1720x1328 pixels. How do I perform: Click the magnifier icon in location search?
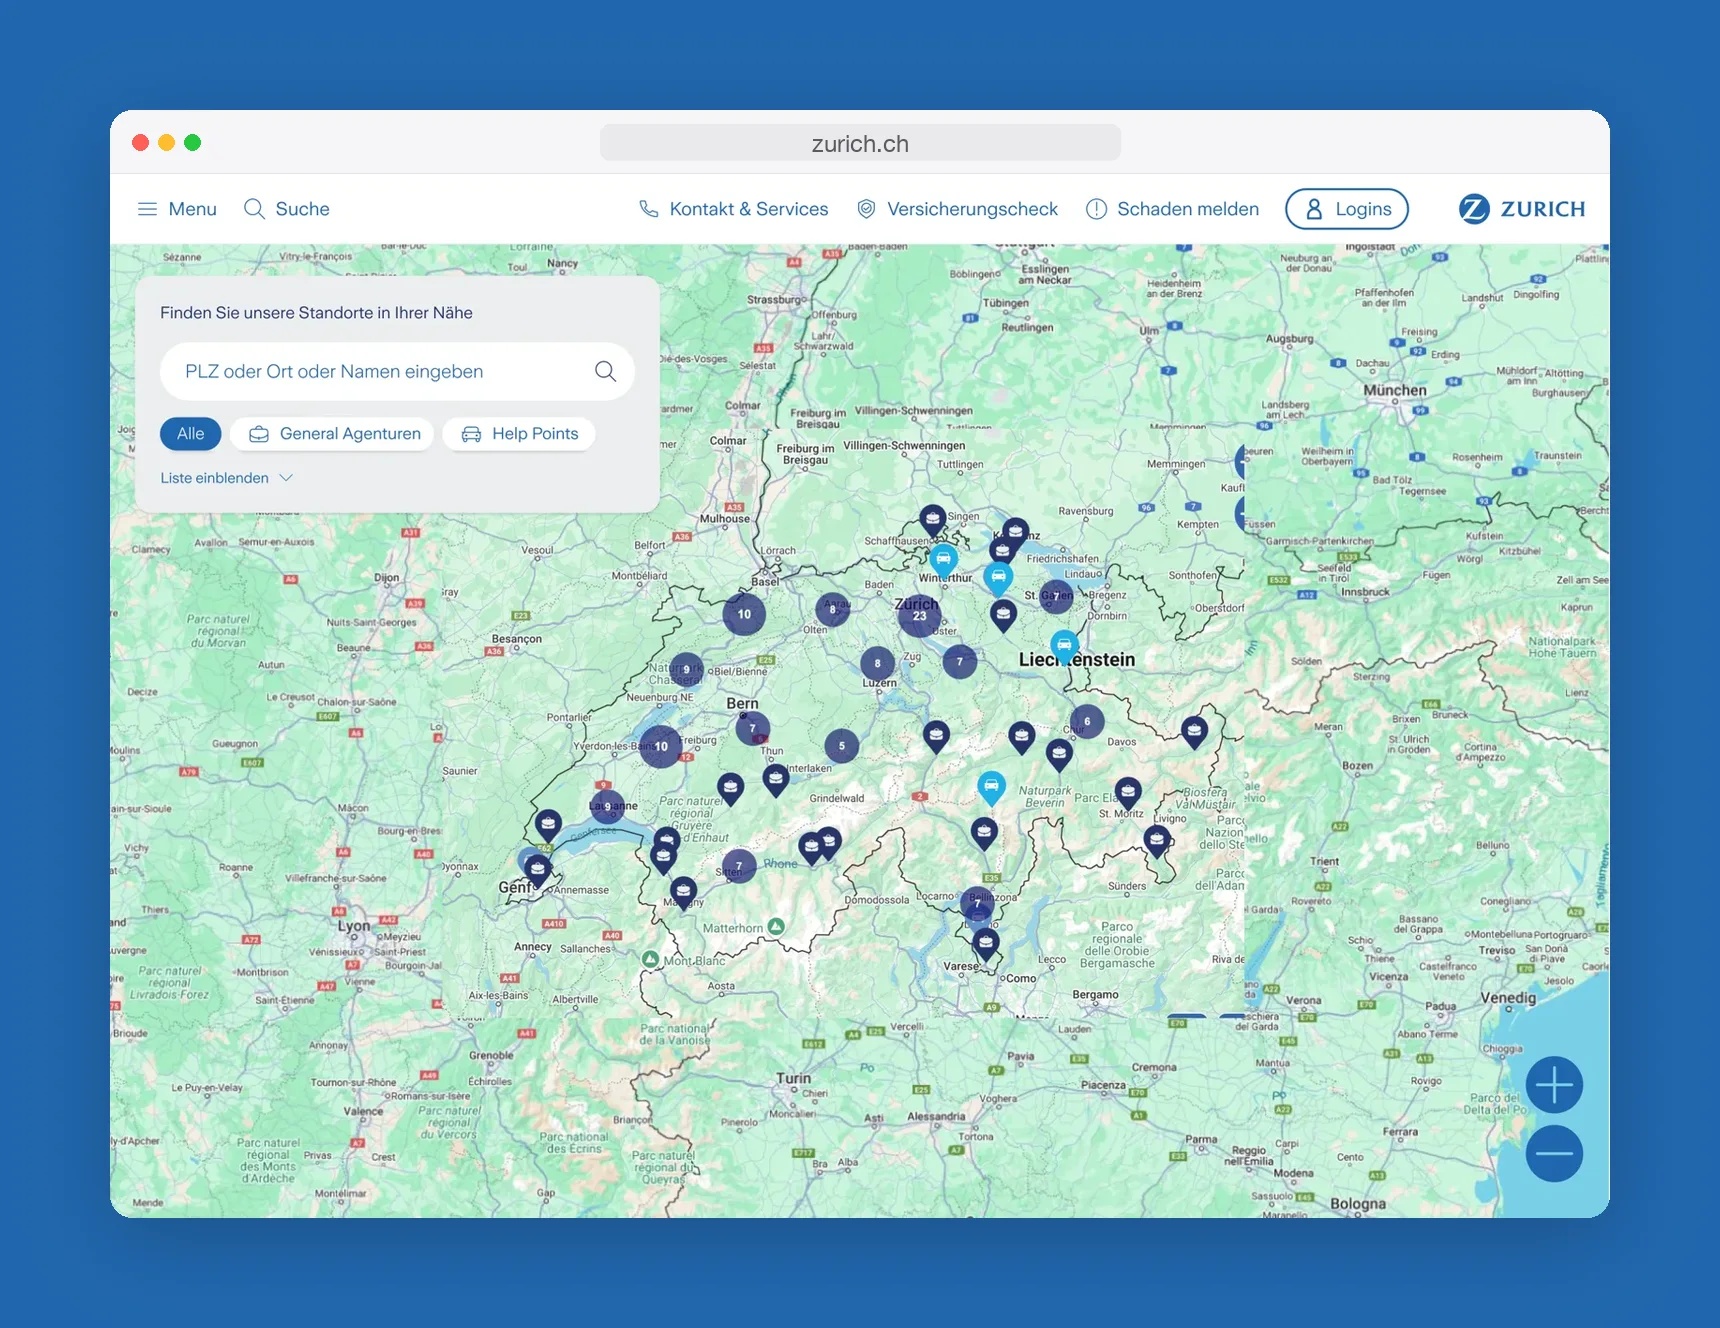point(605,371)
